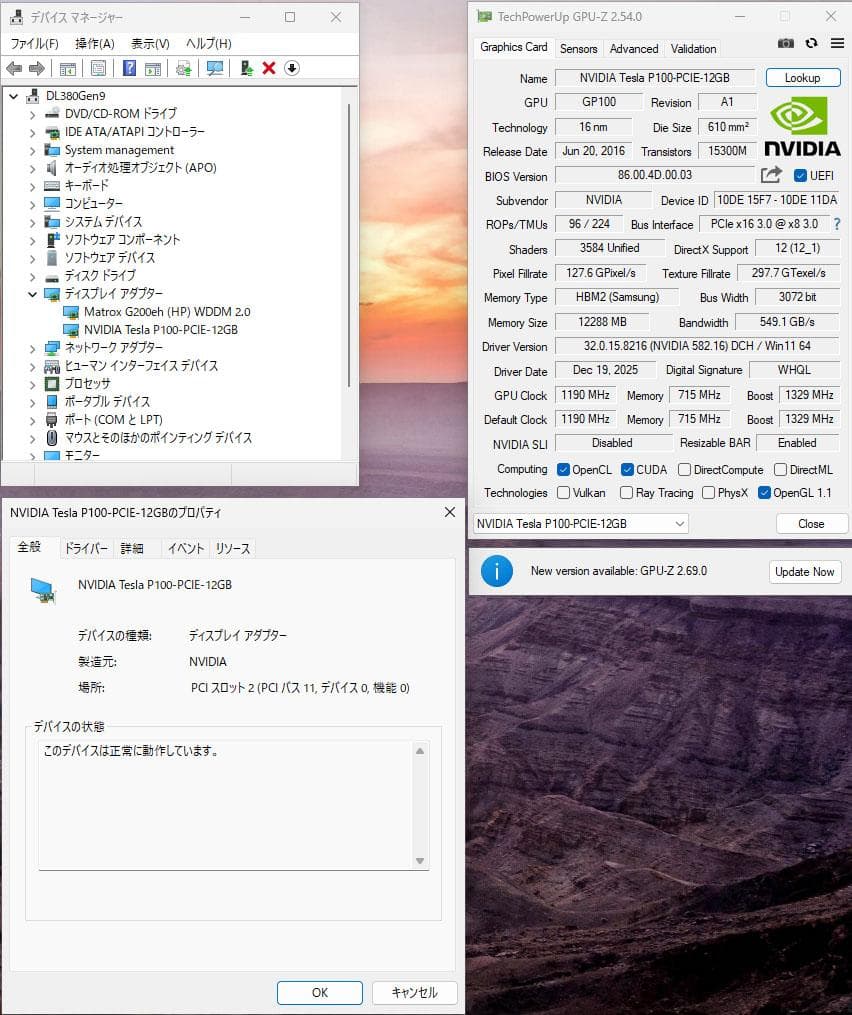Click the Update Now button
Screen dimensions: 852x1015
pos(805,572)
